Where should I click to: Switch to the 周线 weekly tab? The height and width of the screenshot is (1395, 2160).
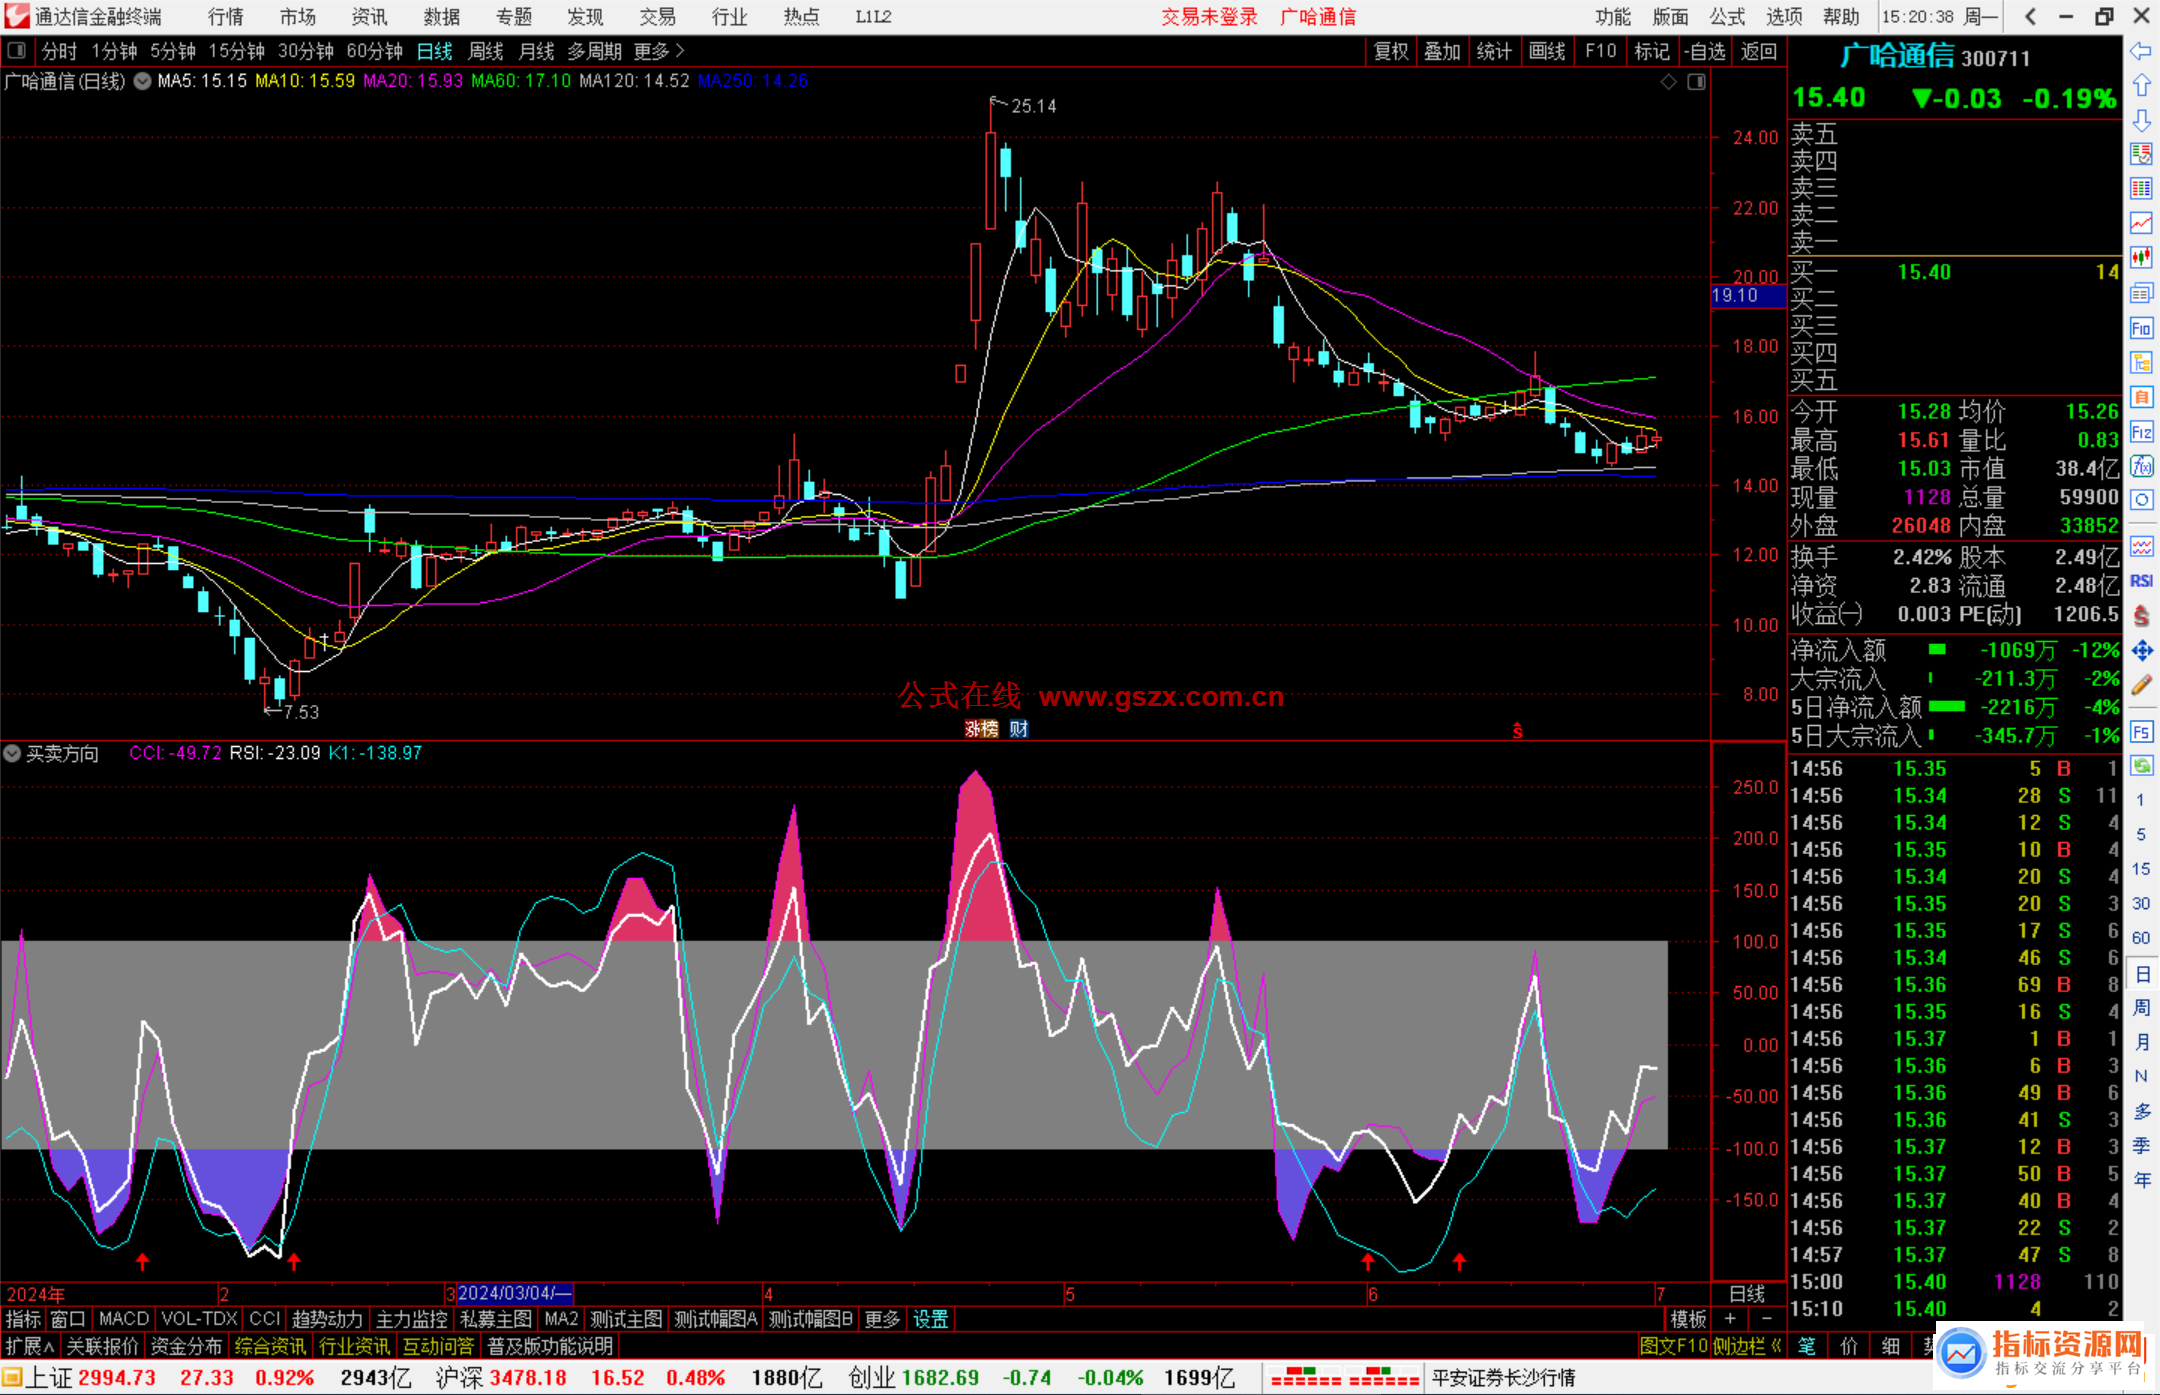[x=486, y=51]
